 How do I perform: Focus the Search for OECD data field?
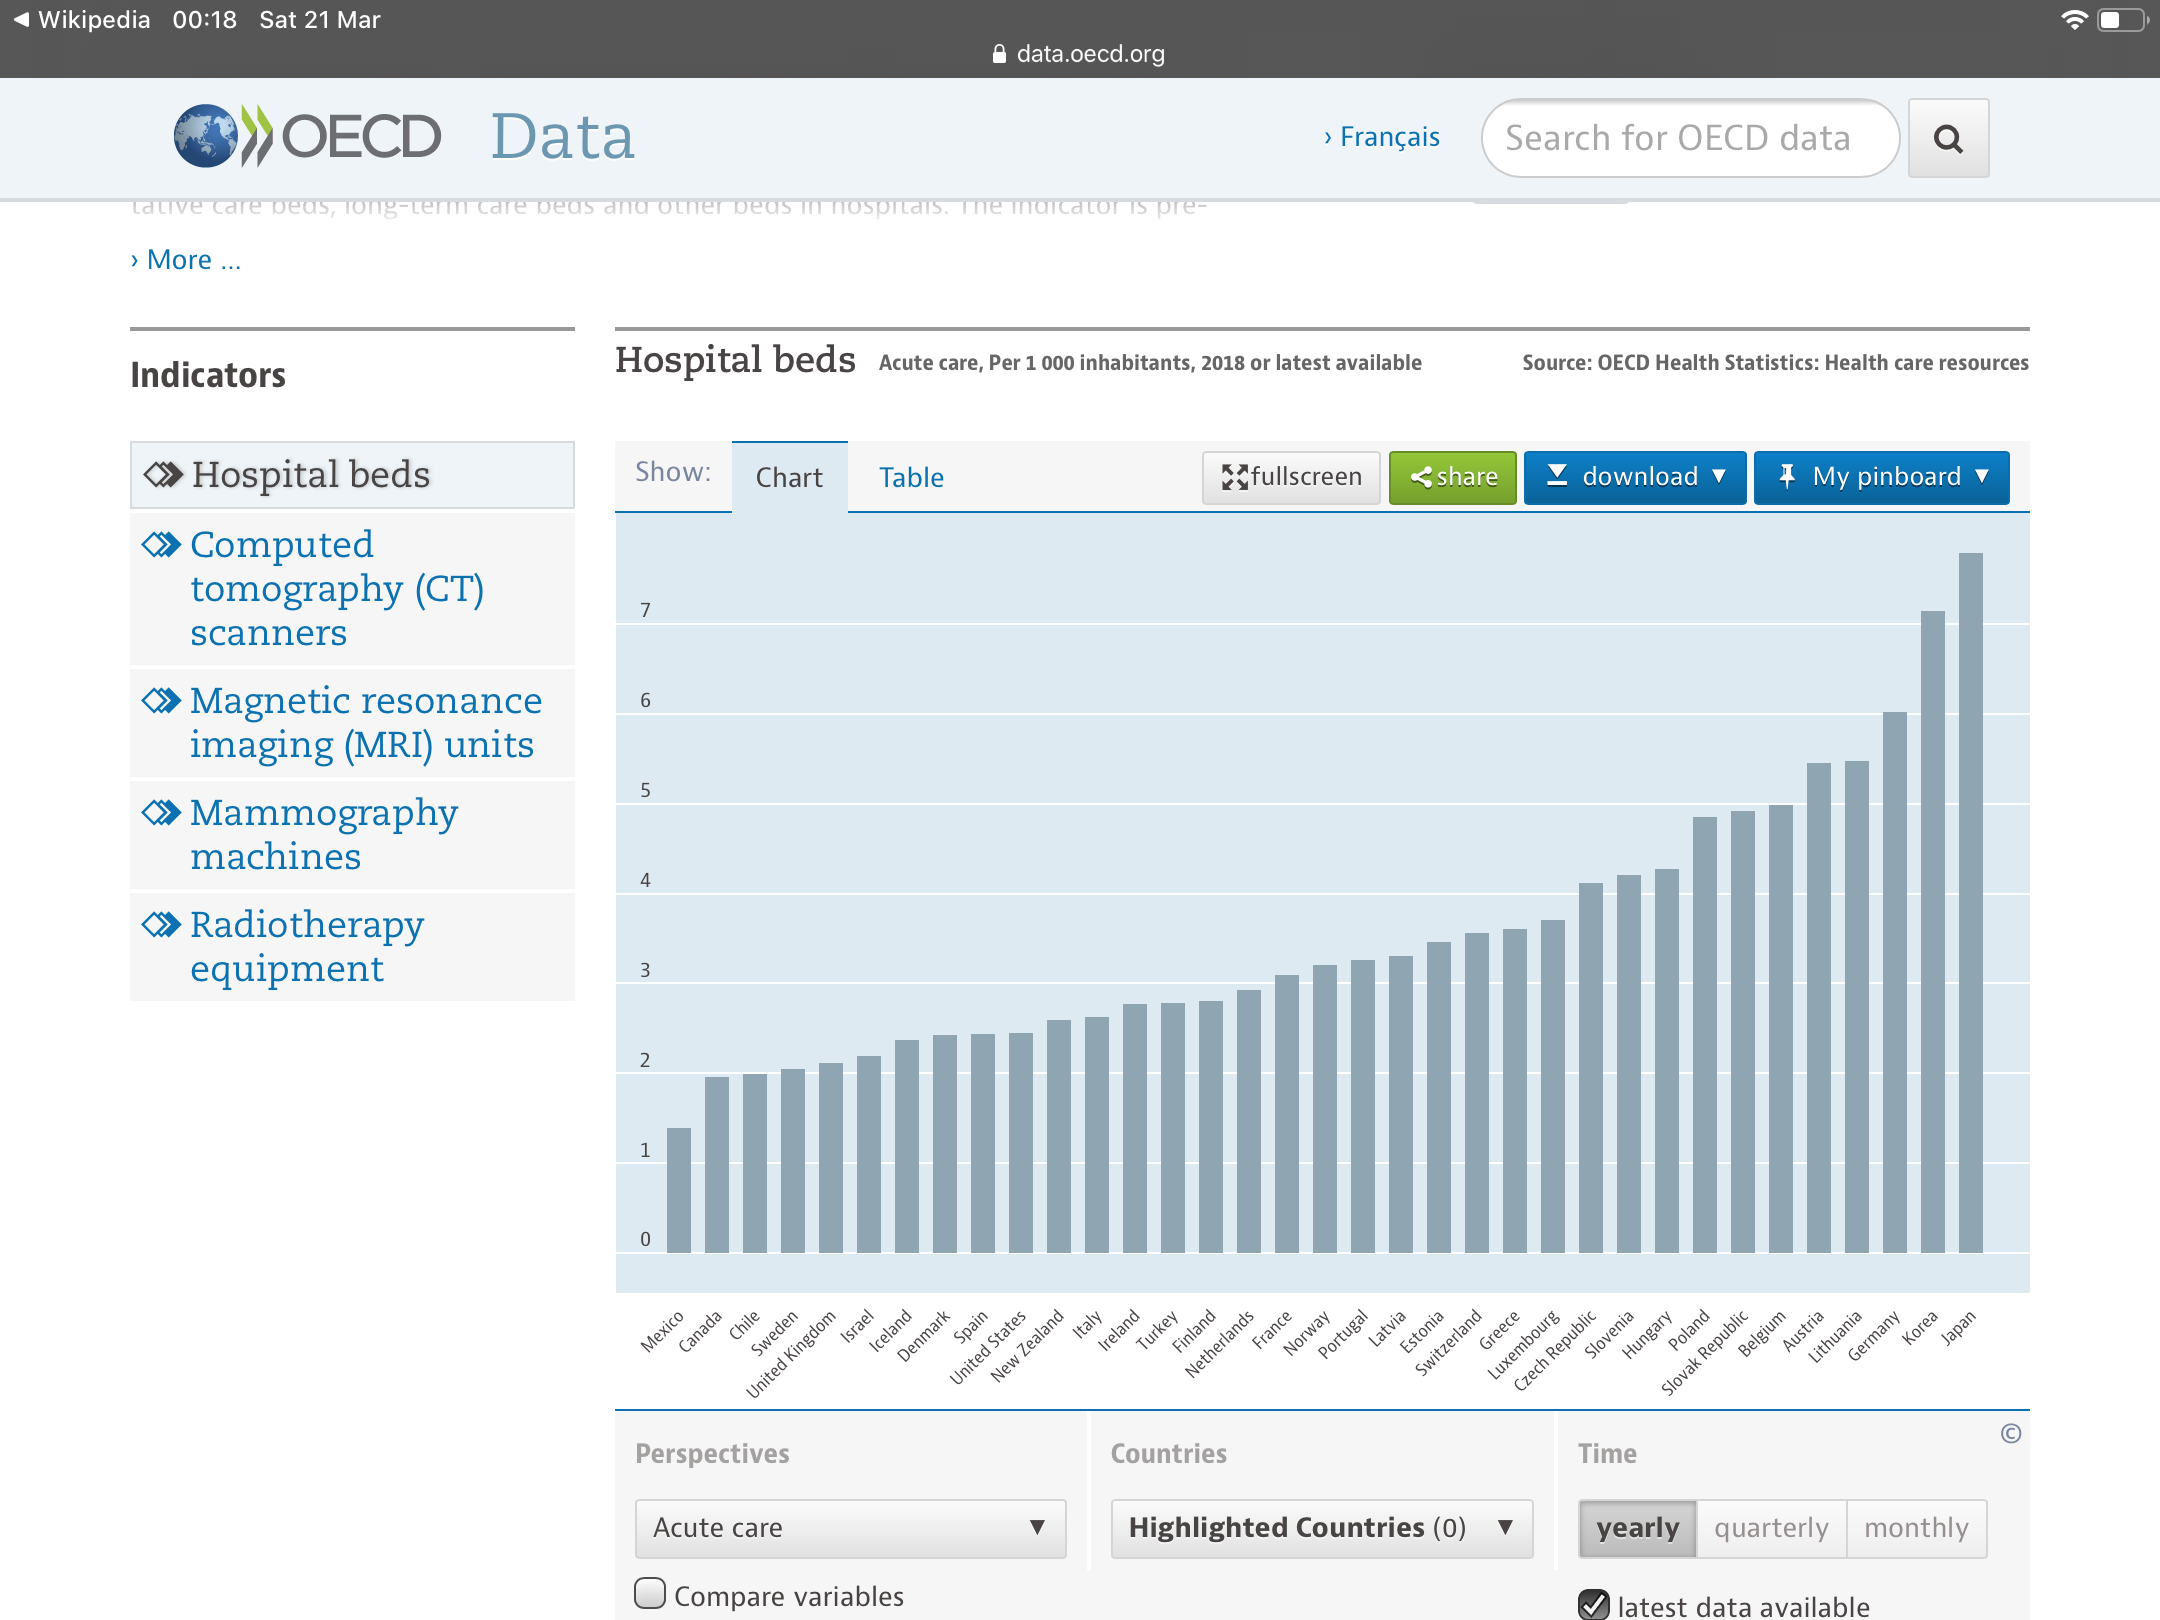[1689, 138]
